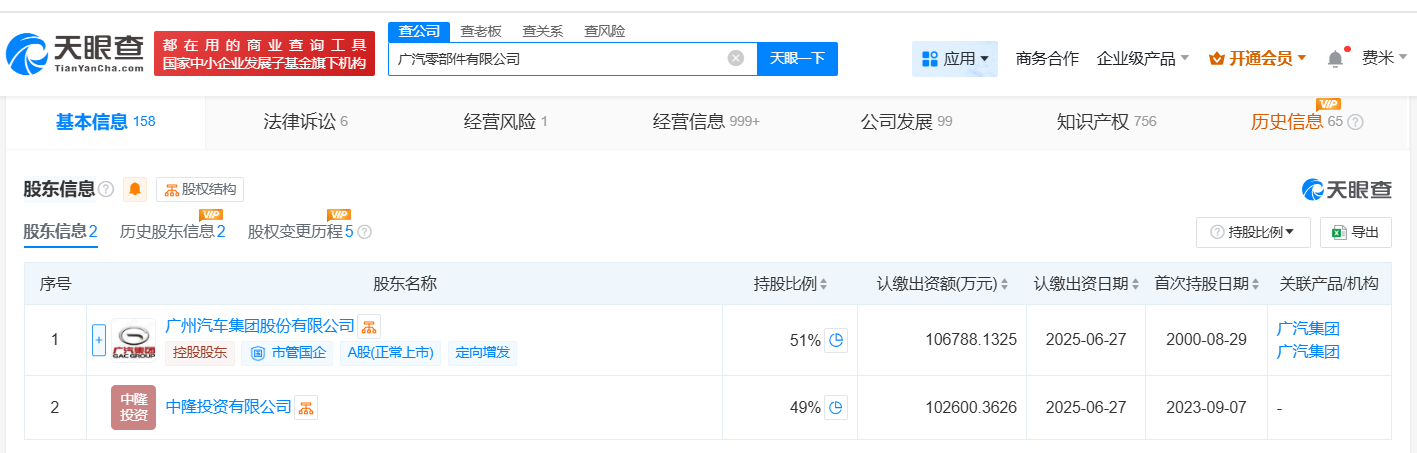Expand the 广州汽车集团 shareholder row
This screenshot has height=453, width=1417.
pyautogui.click(x=98, y=340)
